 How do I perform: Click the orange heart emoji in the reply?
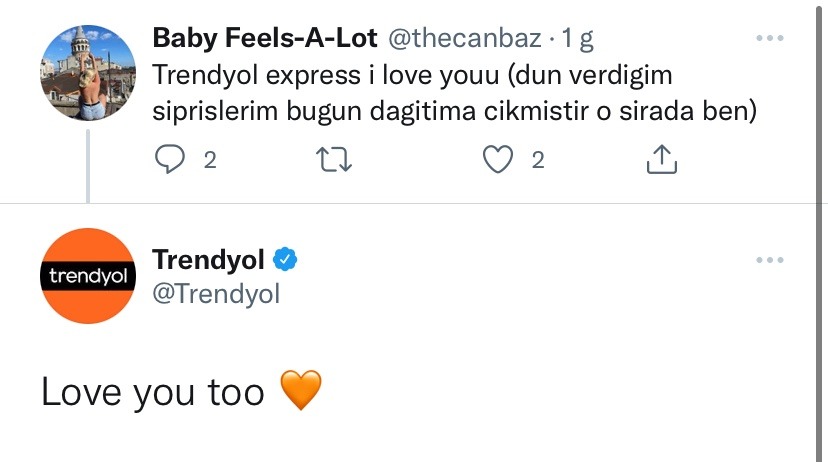click(301, 391)
